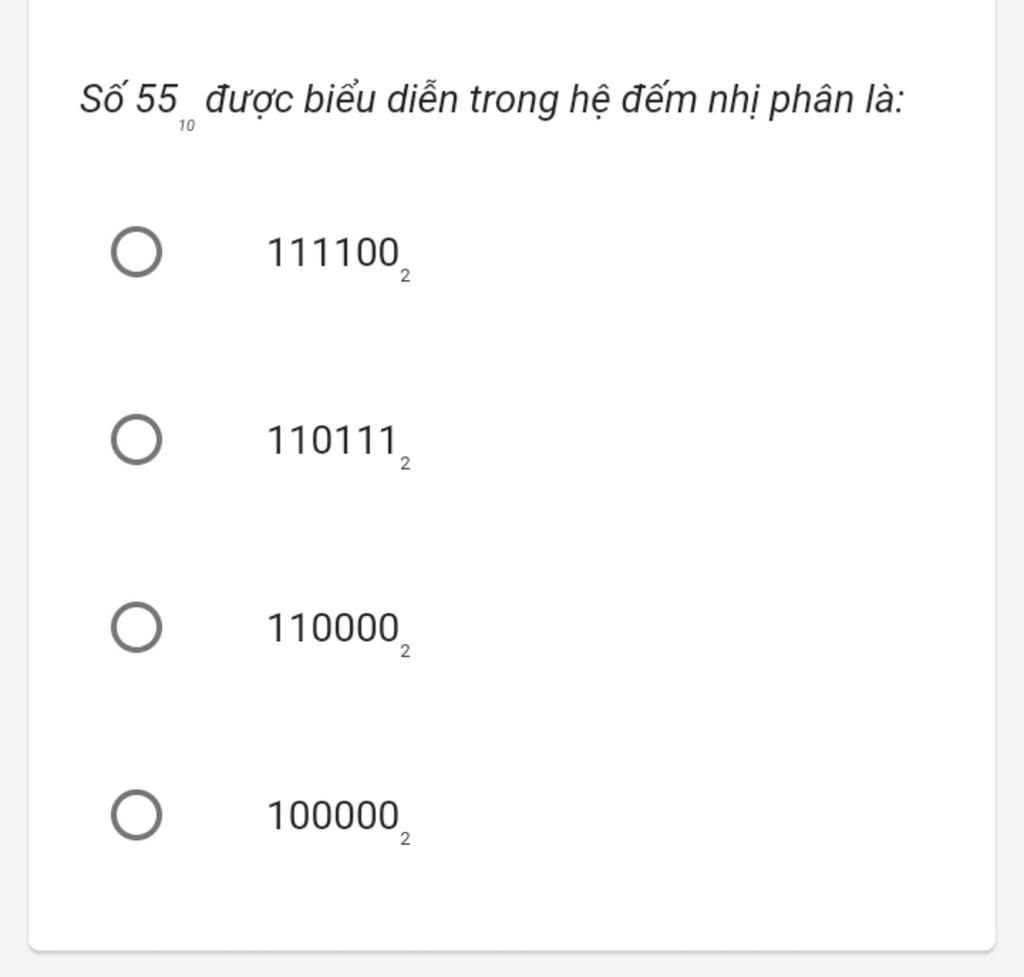Image resolution: width=1024 pixels, height=977 pixels.
Task: Click the answer label text 110111
Action: (333, 440)
